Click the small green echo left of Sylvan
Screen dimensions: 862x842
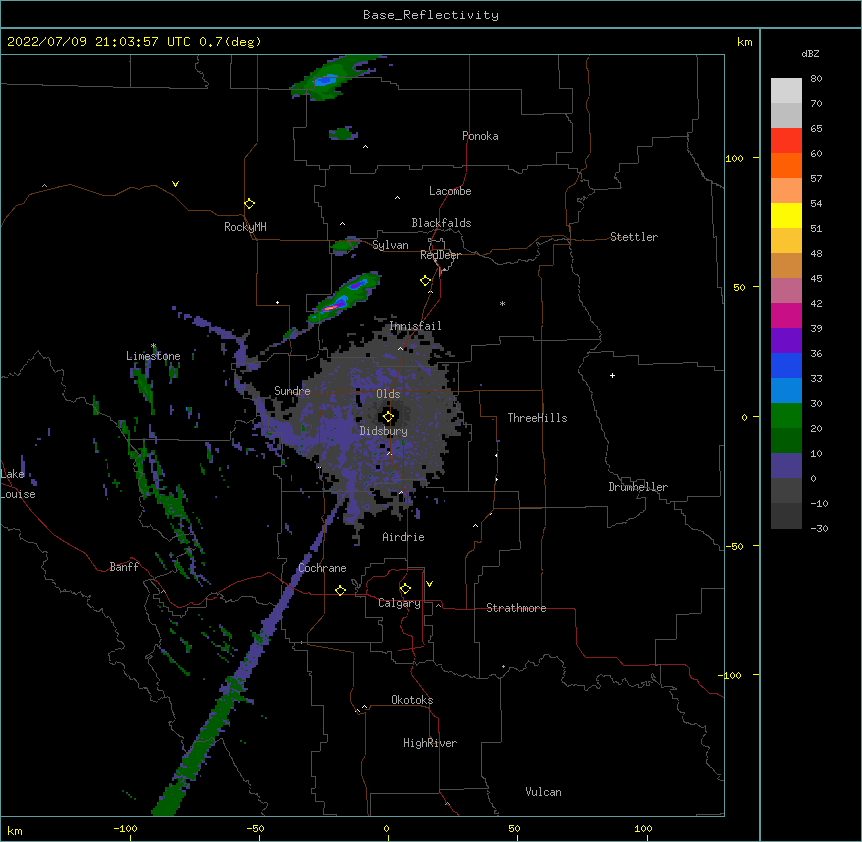(x=345, y=246)
